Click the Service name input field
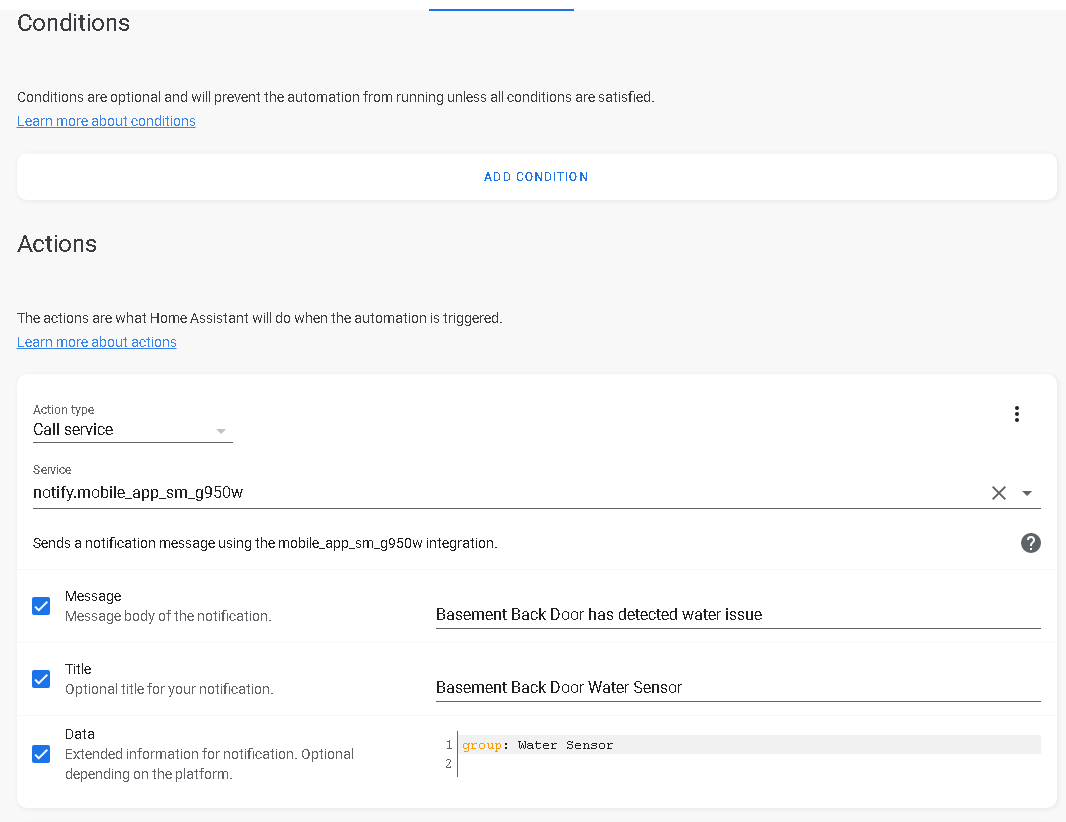Viewport: 1066px width, 822px height. [500, 492]
